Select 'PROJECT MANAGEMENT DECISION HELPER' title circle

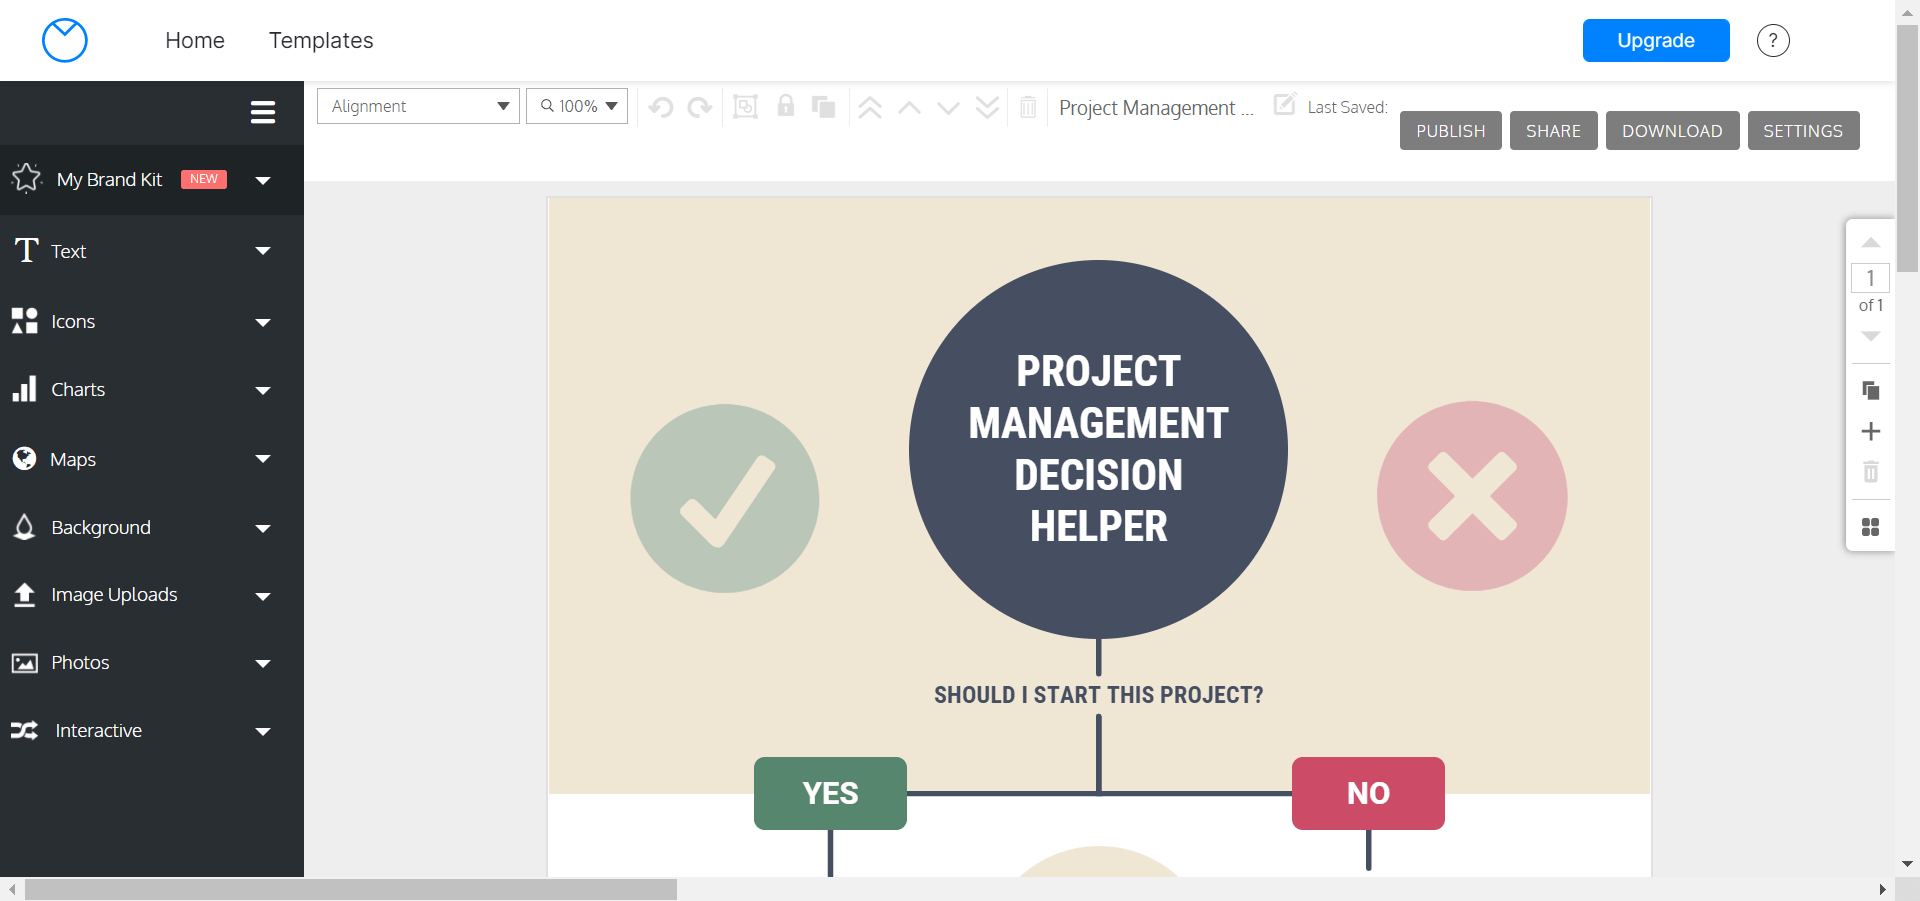pyautogui.click(x=1098, y=449)
